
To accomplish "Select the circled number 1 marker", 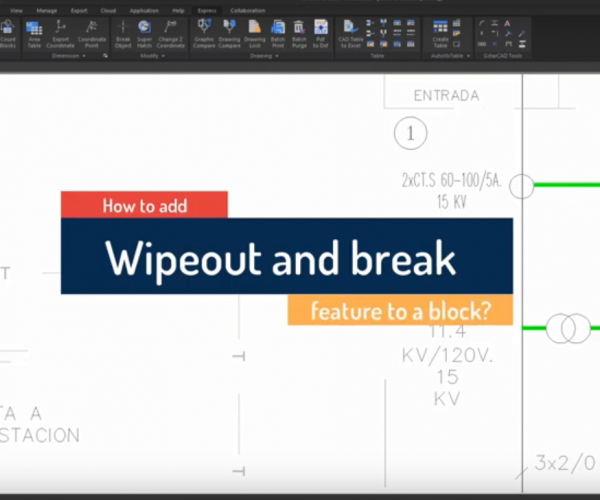I will tap(411, 133).
